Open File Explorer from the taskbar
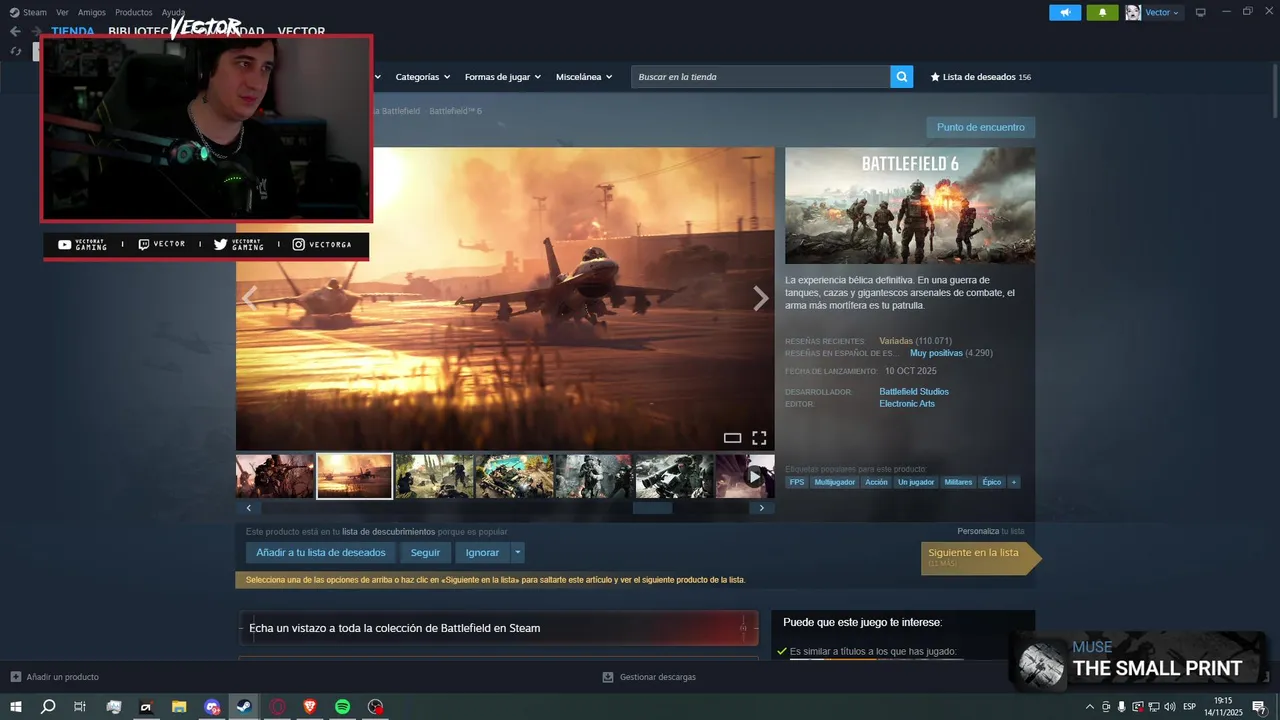 click(x=179, y=707)
